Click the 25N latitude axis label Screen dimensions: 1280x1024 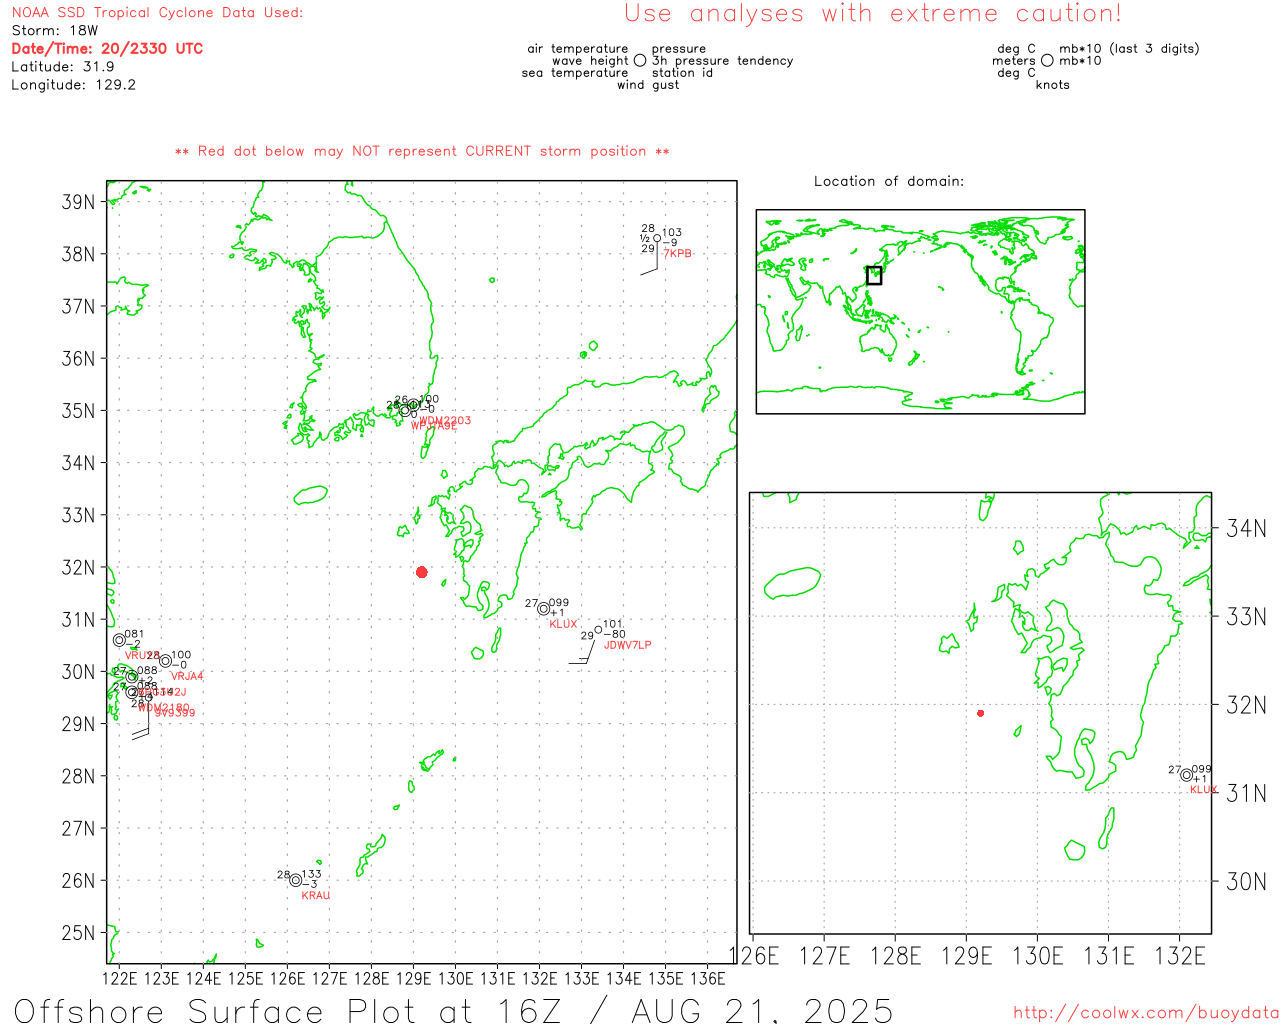[78, 933]
